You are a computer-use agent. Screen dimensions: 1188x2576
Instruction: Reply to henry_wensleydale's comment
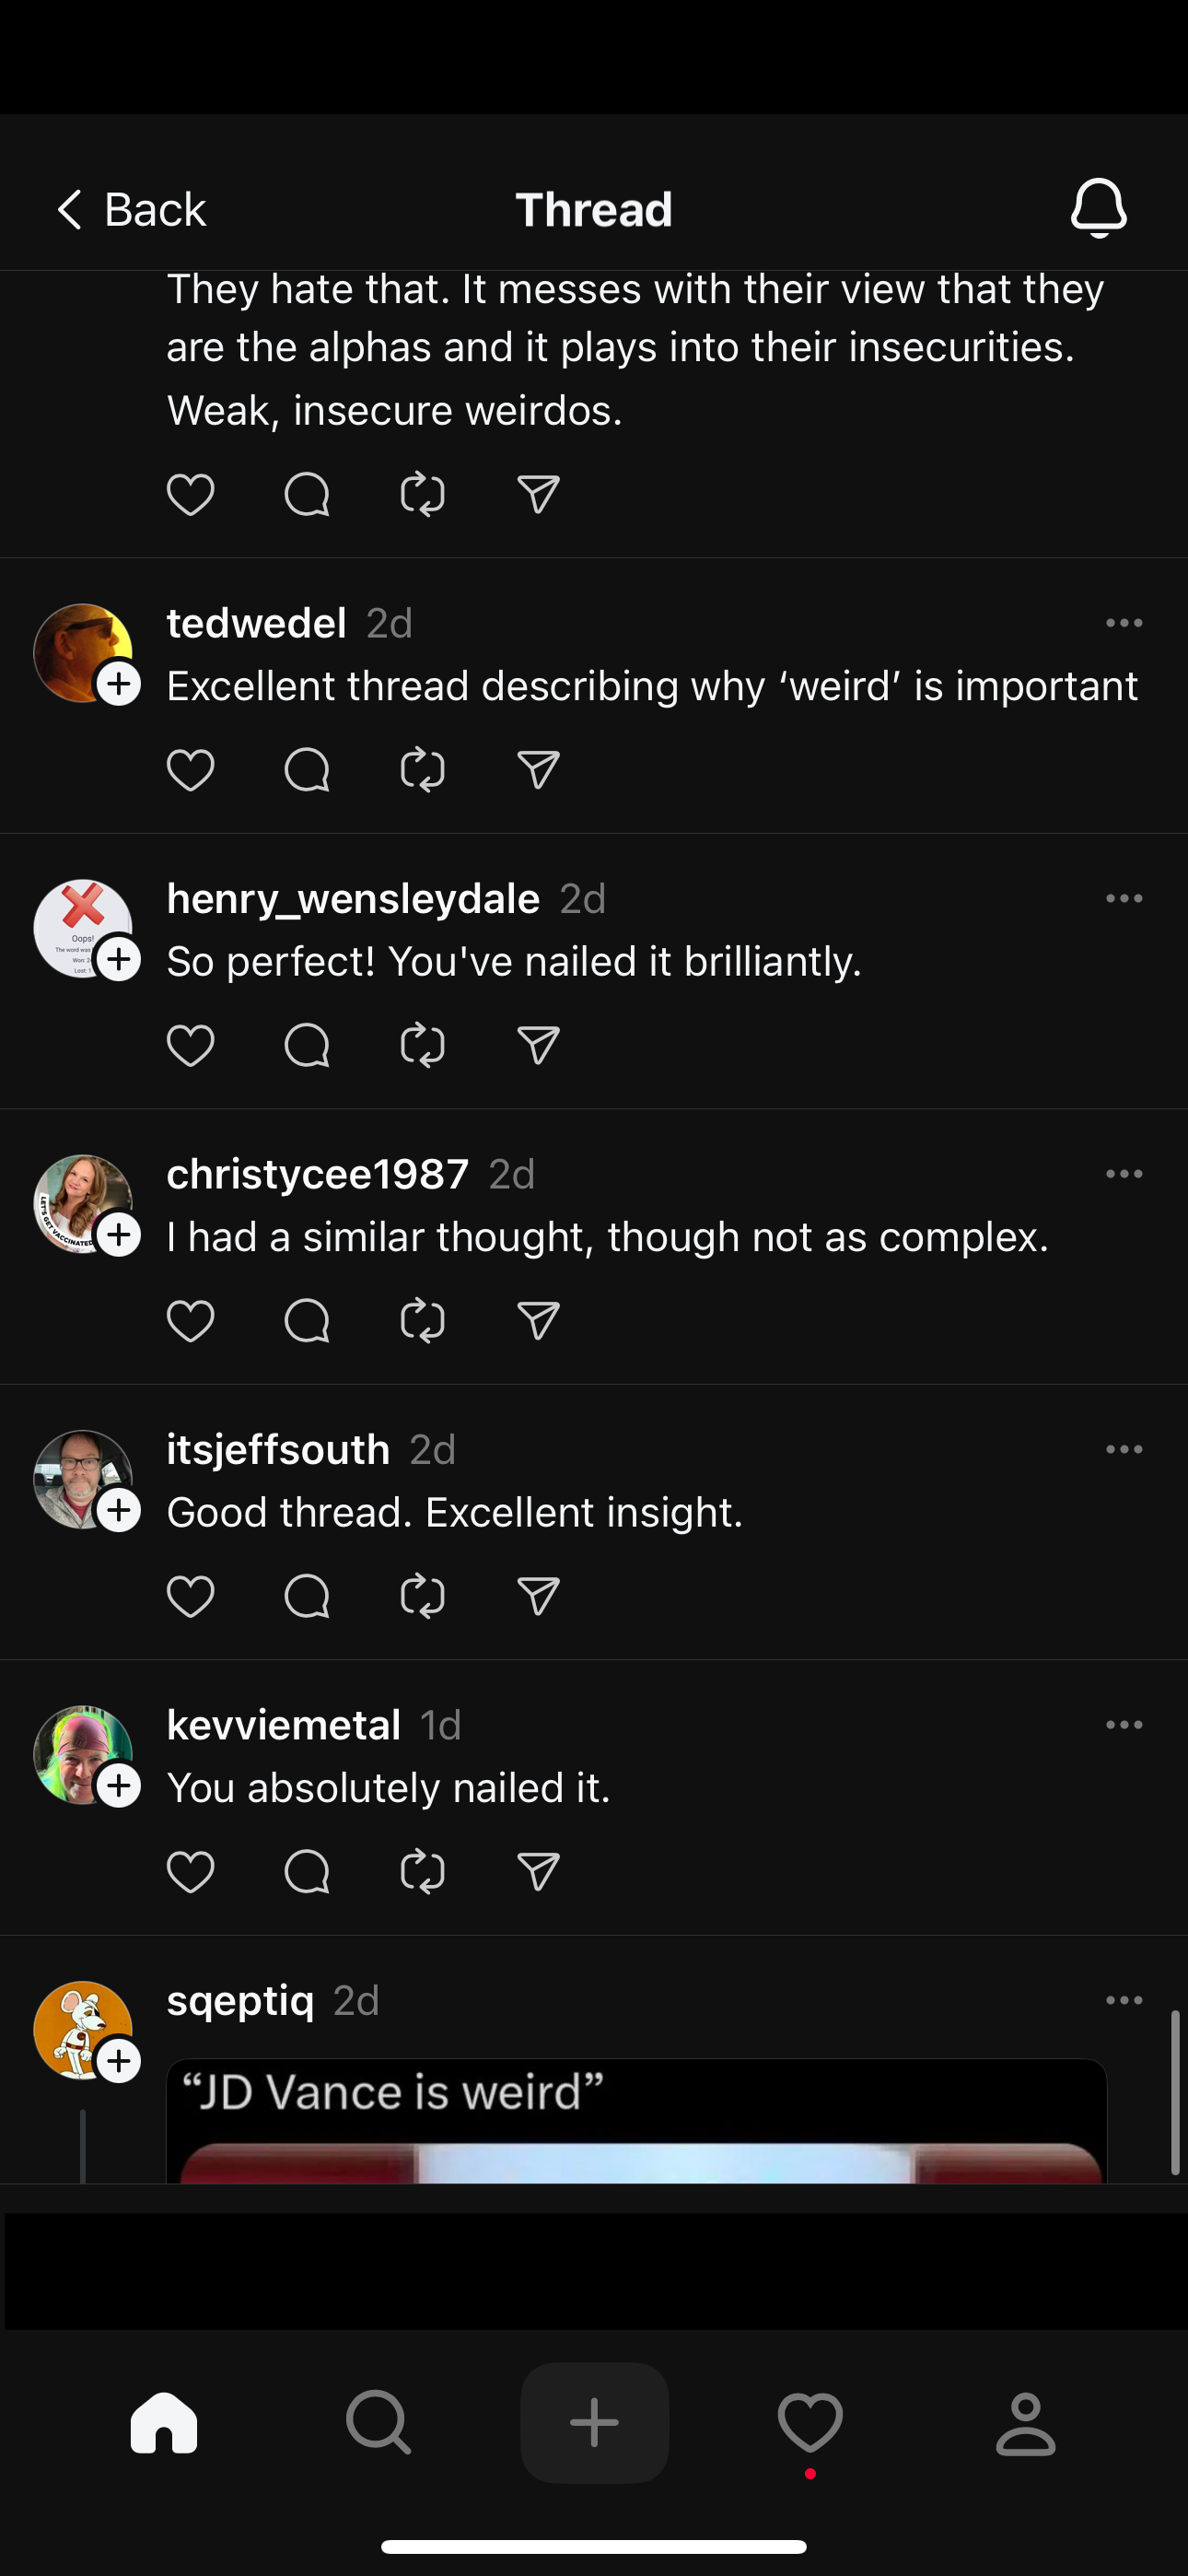point(306,1046)
